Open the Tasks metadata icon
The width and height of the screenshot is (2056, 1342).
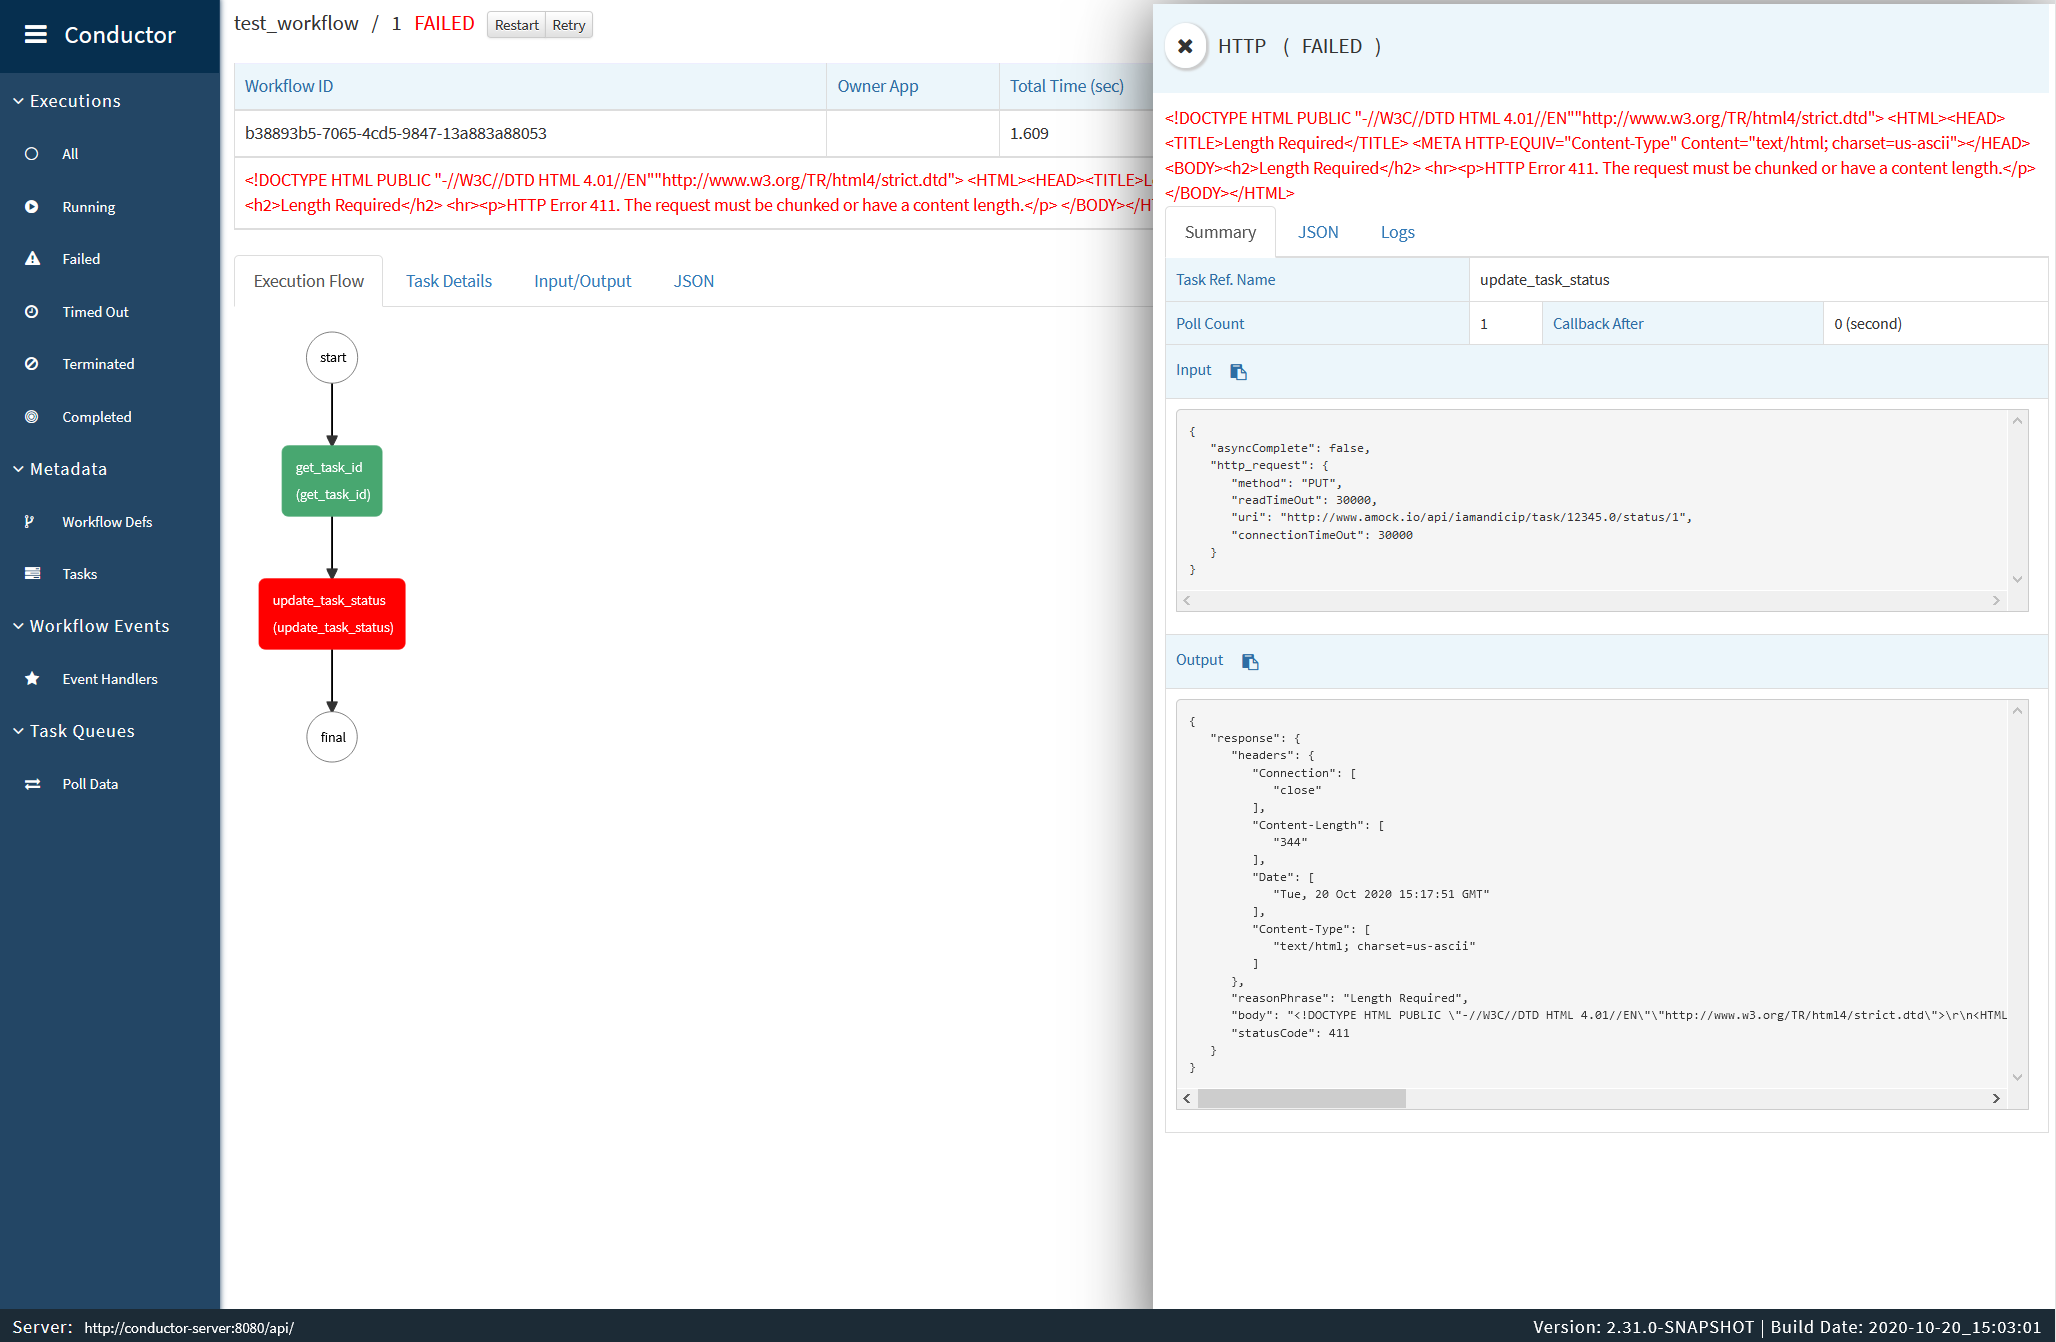click(x=33, y=573)
